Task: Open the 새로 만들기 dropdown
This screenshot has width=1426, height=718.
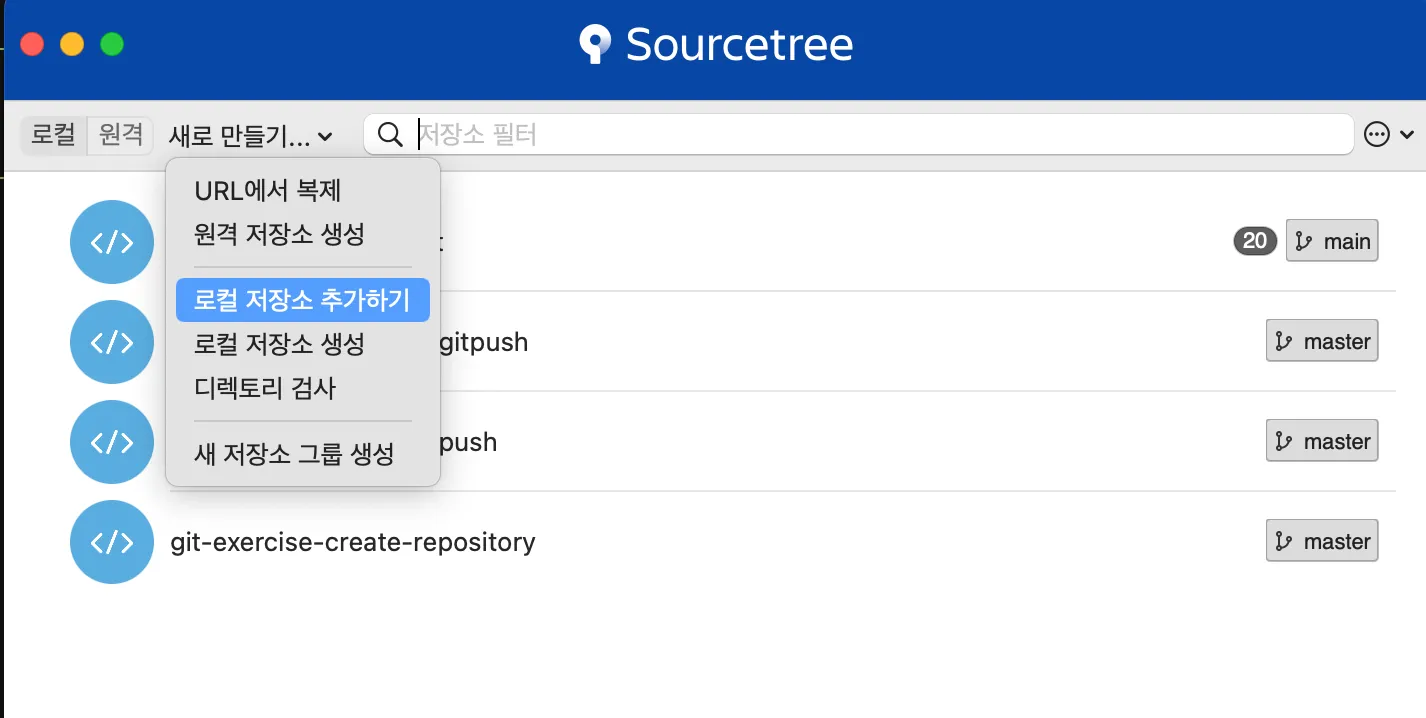Action: [x=250, y=135]
